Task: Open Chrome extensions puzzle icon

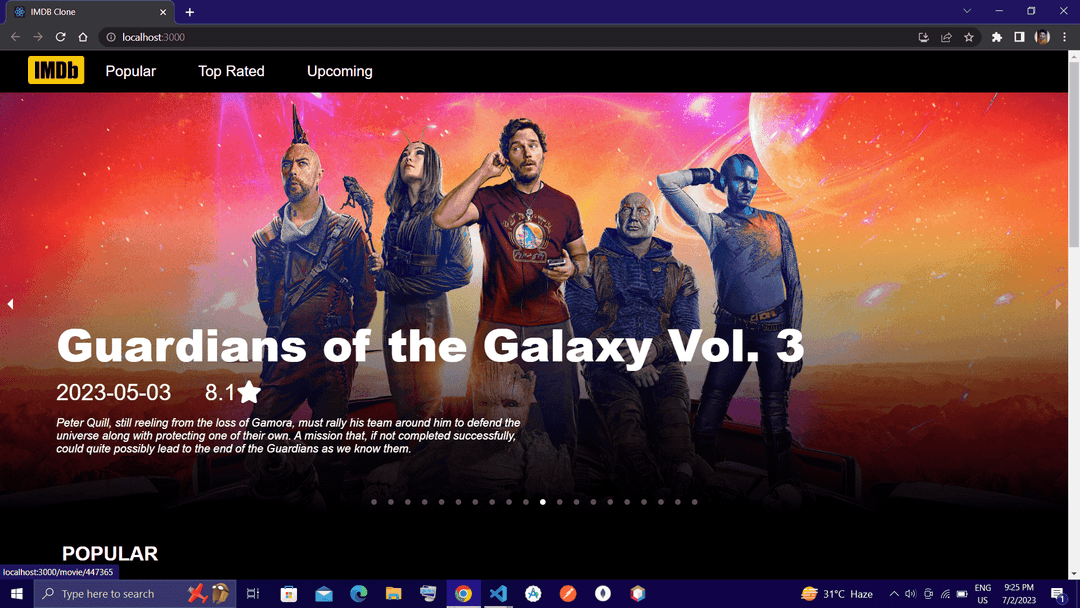Action: coord(997,37)
